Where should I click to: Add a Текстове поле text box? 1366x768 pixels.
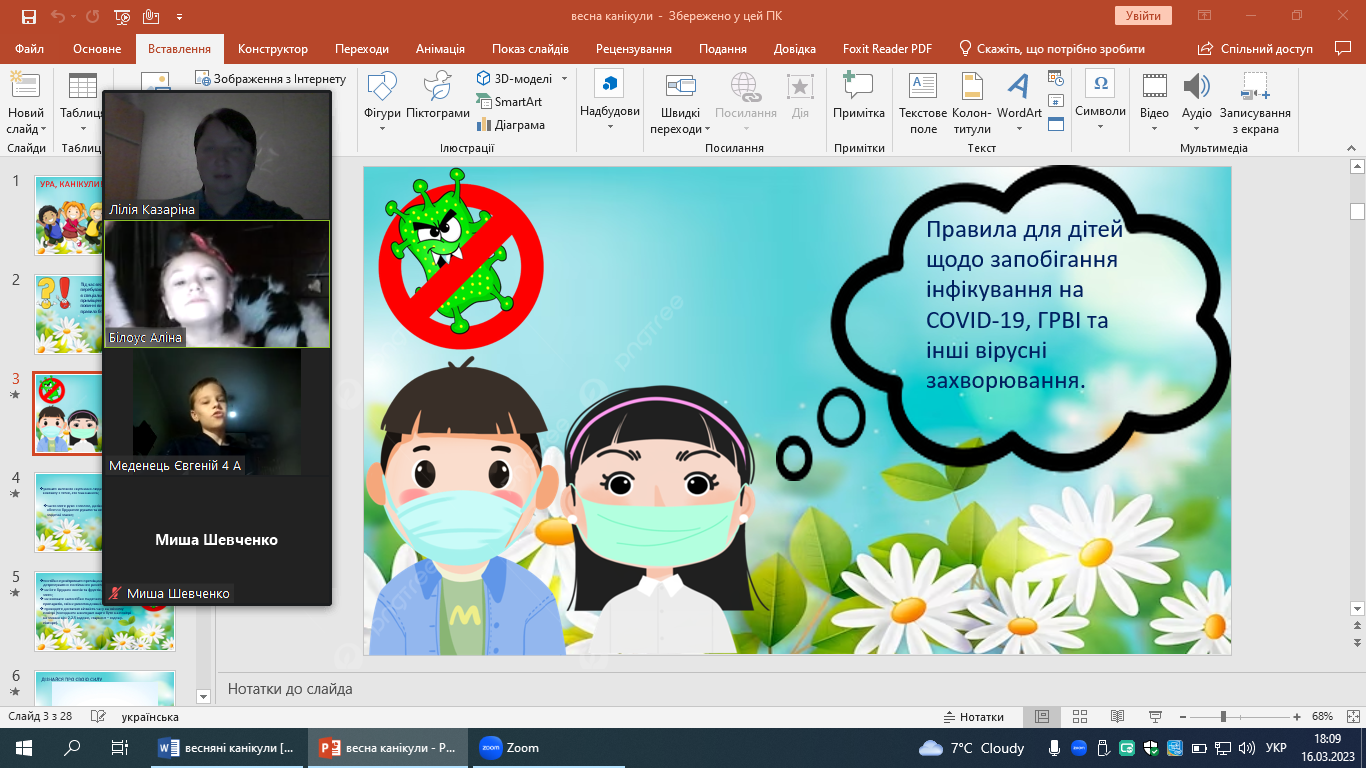(x=922, y=102)
